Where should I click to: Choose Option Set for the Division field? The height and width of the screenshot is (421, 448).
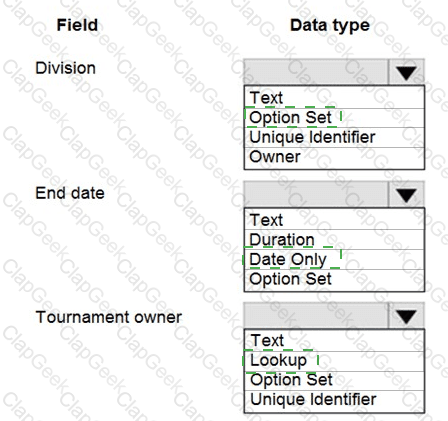pyautogui.click(x=334, y=118)
